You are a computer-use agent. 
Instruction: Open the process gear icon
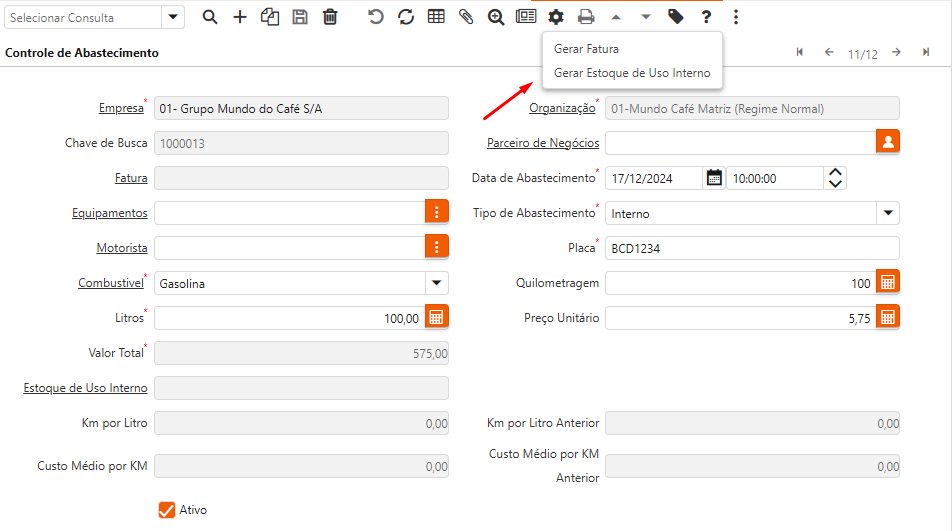556,17
